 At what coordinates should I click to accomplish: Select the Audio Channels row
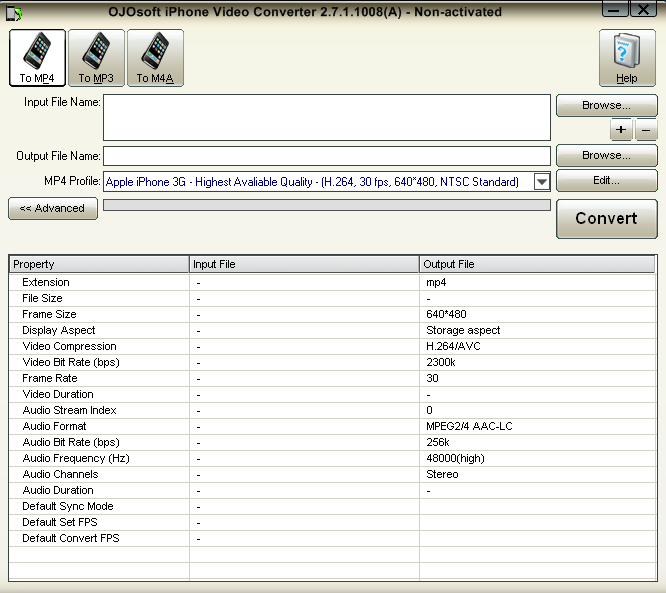[x=333, y=474]
